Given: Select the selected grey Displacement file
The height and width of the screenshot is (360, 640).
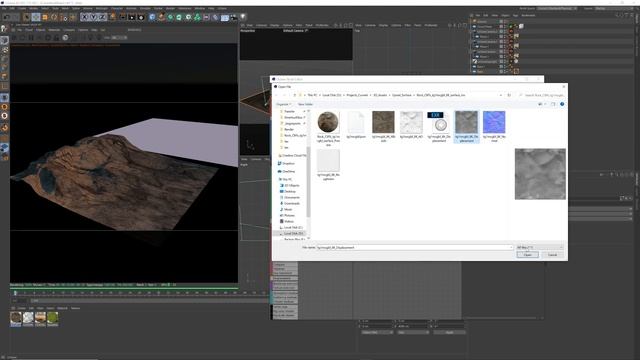Looking at the screenshot, I should click(x=467, y=127).
